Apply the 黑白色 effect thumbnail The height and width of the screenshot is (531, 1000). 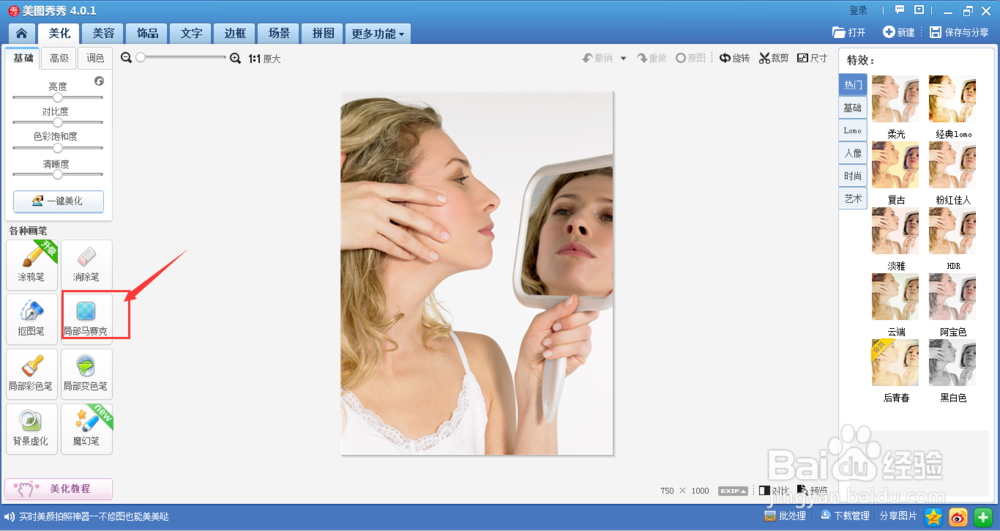click(x=953, y=362)
